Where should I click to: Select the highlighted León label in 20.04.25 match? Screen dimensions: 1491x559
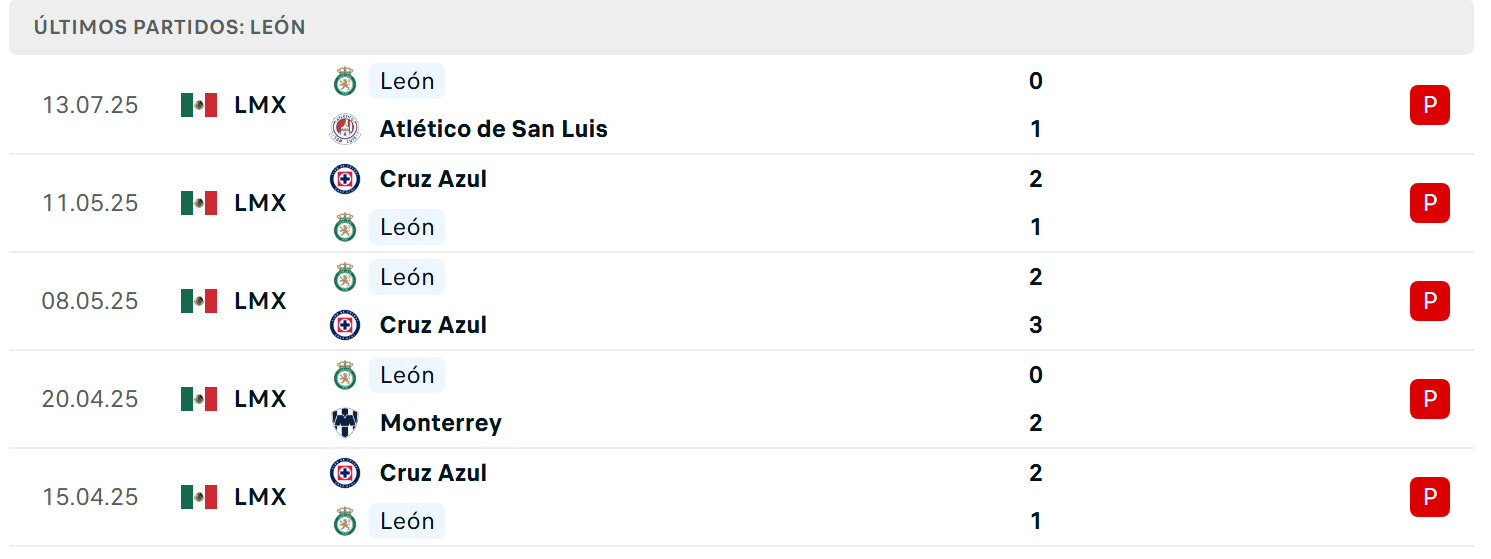click(407, 375)
